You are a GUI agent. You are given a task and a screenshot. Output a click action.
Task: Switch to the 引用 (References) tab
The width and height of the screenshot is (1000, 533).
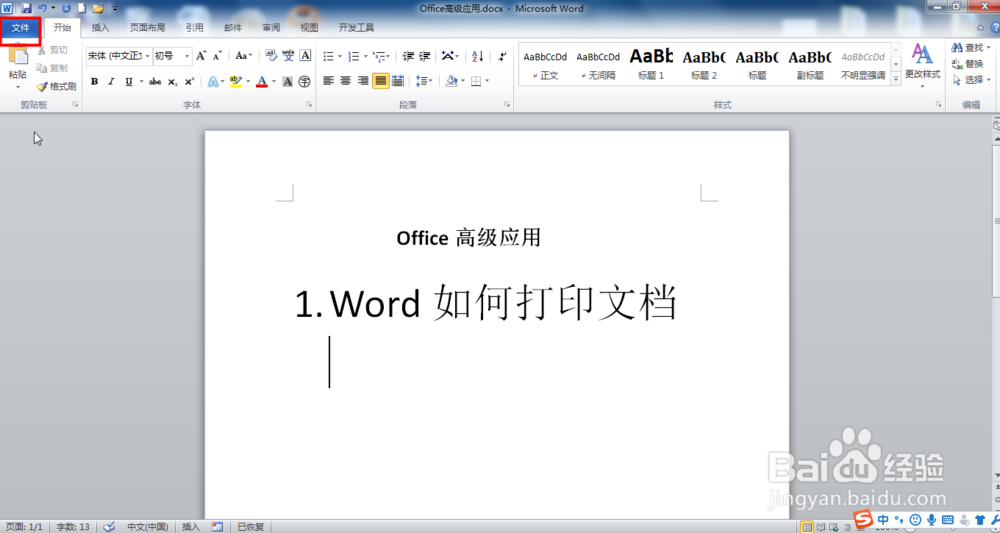coord(195,27)
